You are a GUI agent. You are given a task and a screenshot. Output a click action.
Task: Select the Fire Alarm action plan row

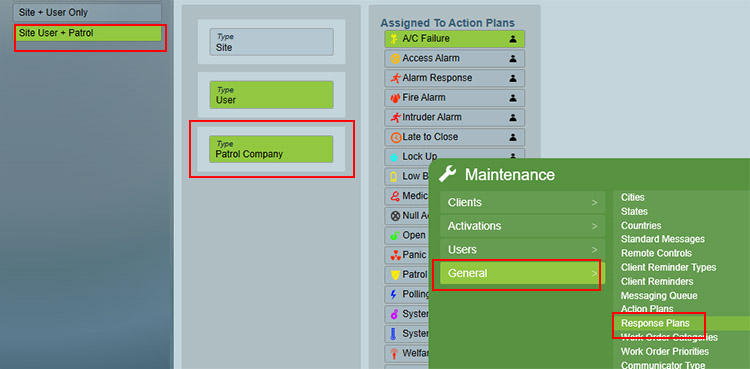click(454, 98)
